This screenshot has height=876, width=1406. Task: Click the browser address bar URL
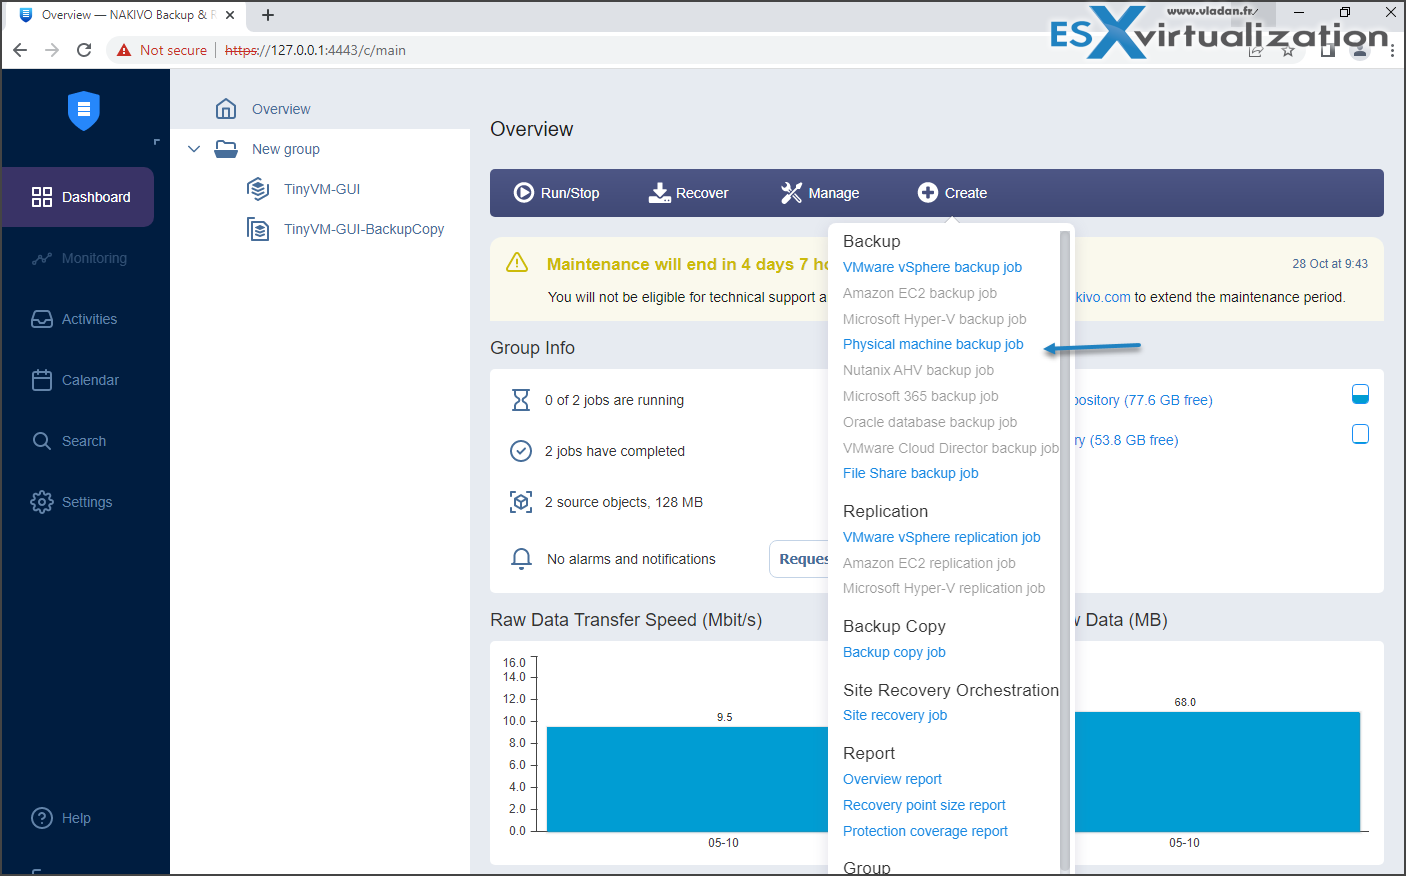pyautogui.click(x=315, y=50)
